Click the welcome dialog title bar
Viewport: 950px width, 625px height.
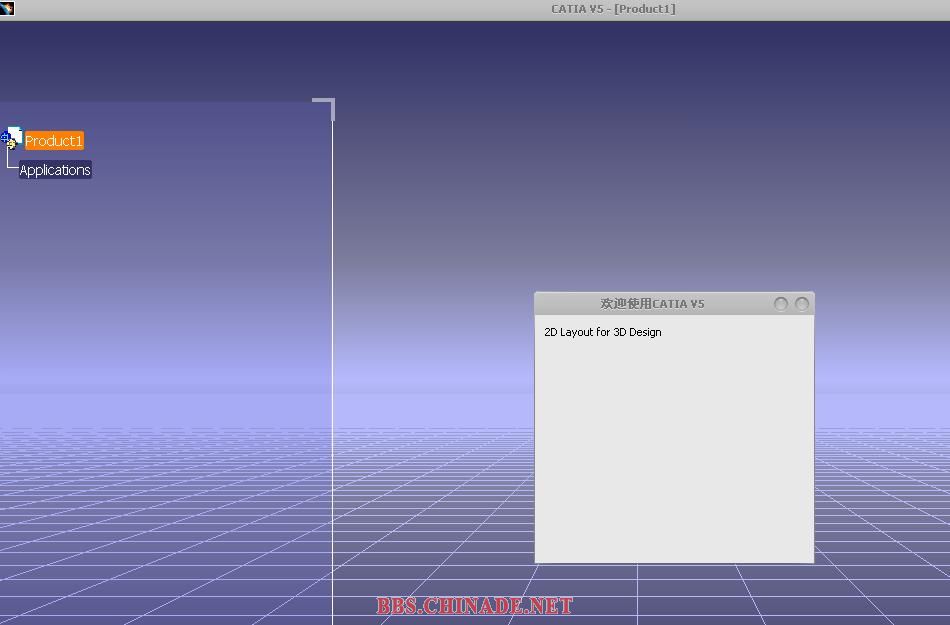(x=652, y=304)
